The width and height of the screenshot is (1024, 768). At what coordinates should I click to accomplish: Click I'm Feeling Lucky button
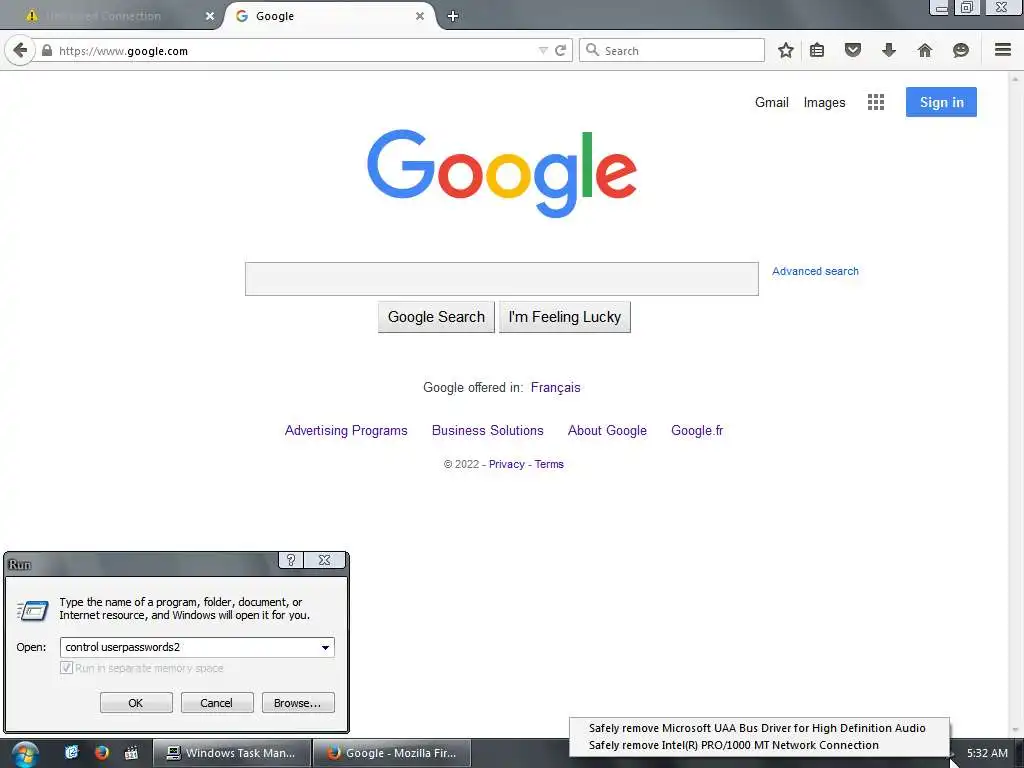[x=565, y=317]
